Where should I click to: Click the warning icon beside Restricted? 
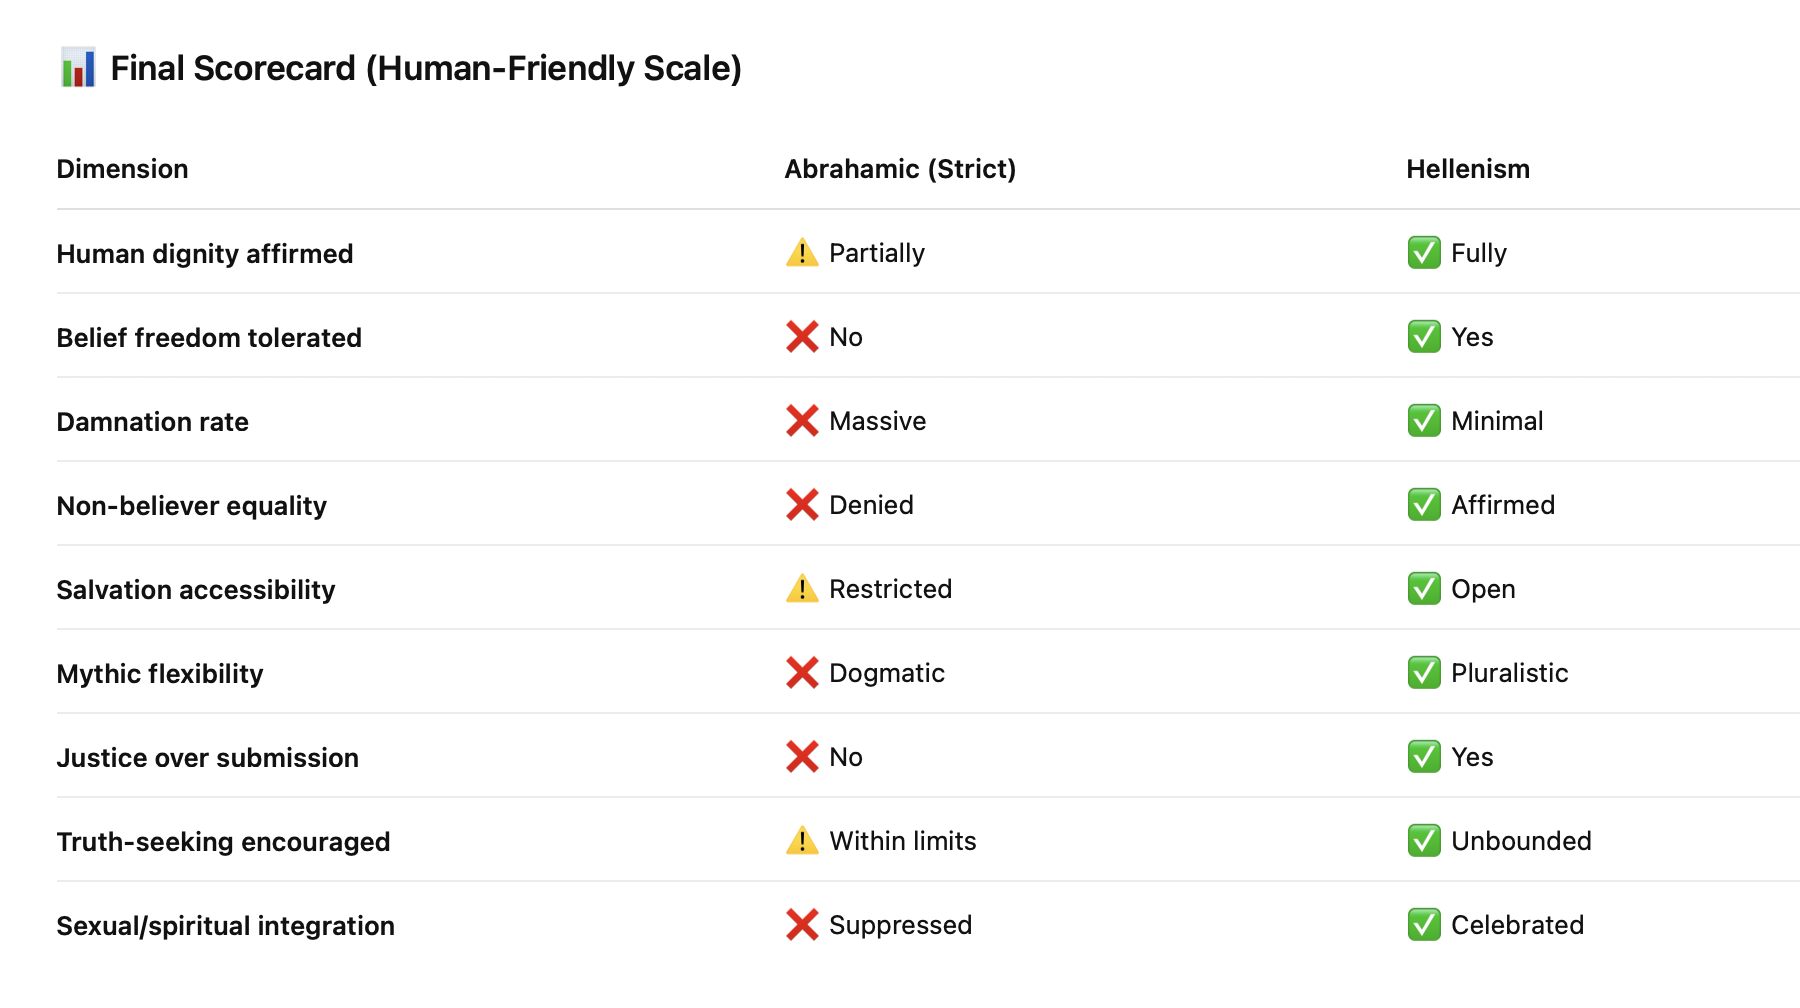coord(802,589)
